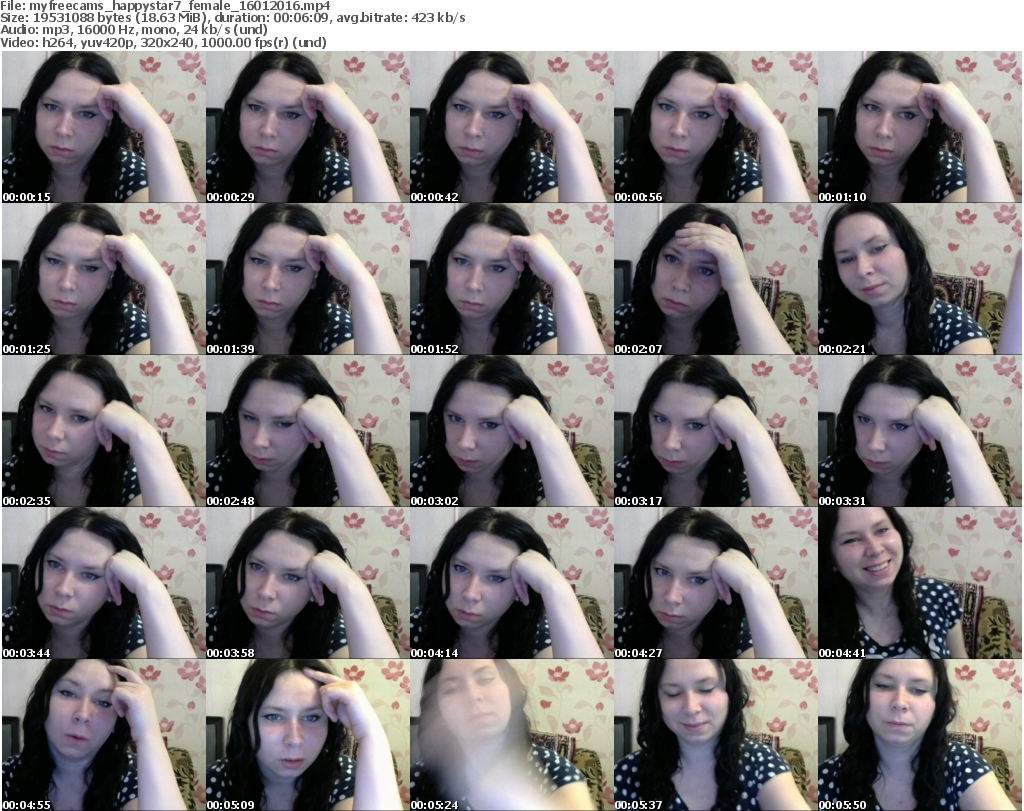Screen dimensions: 1024x811
Task: Open the frame stamped 00:01:39
Action: tap(308, 279)
